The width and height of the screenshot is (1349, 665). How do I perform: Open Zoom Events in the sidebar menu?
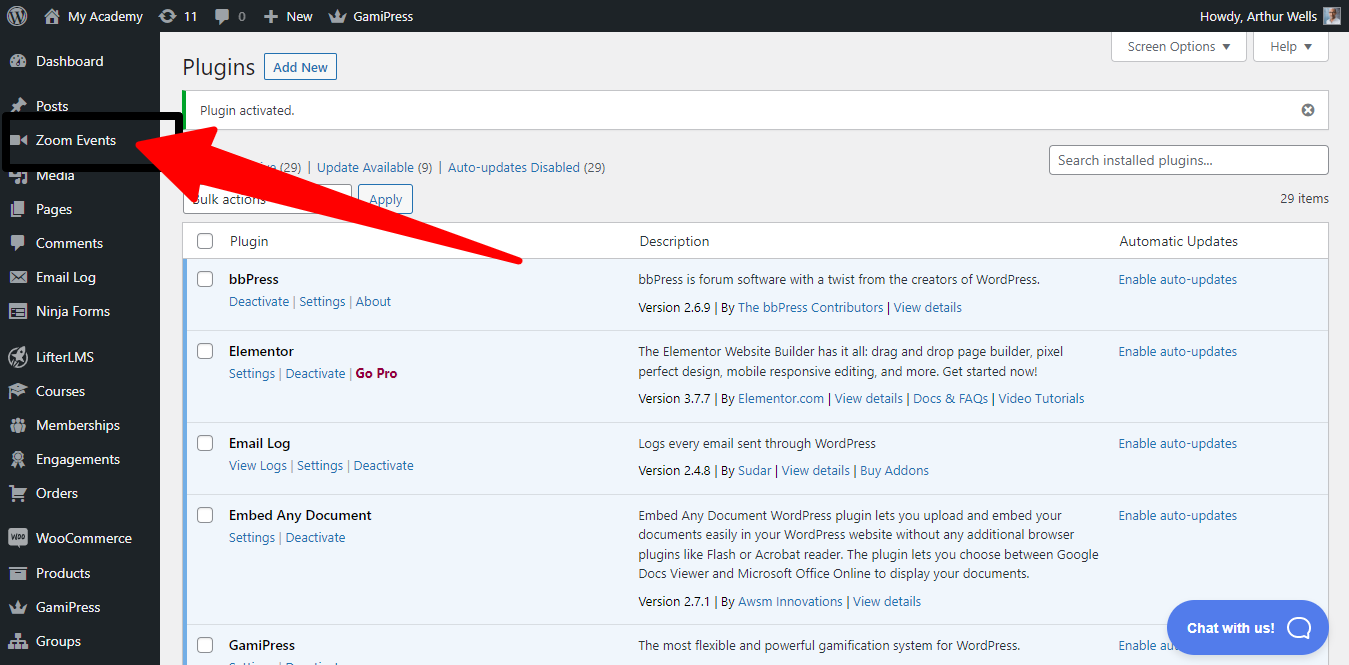76,140
